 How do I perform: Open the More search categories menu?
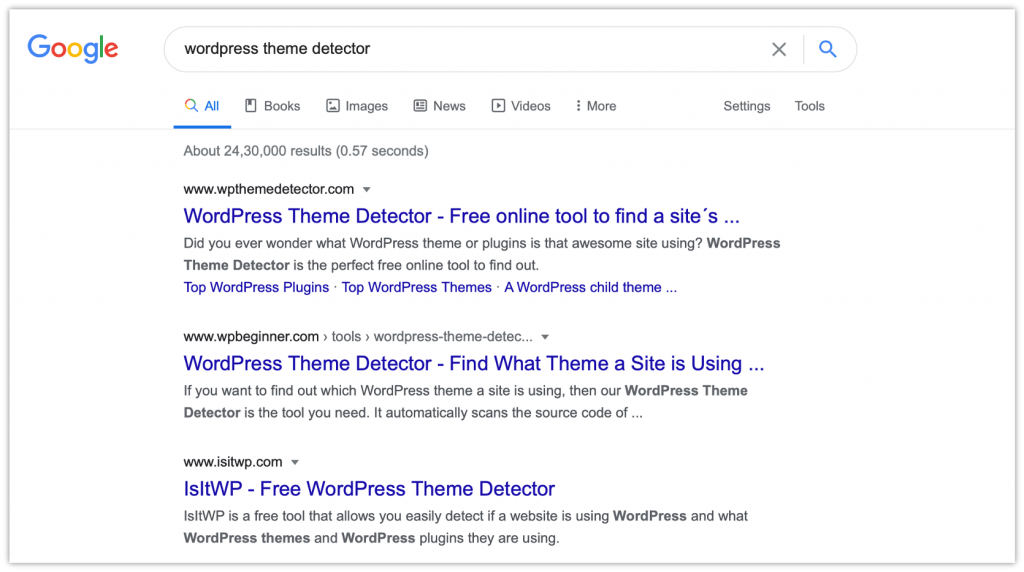[x=596, y=106]
